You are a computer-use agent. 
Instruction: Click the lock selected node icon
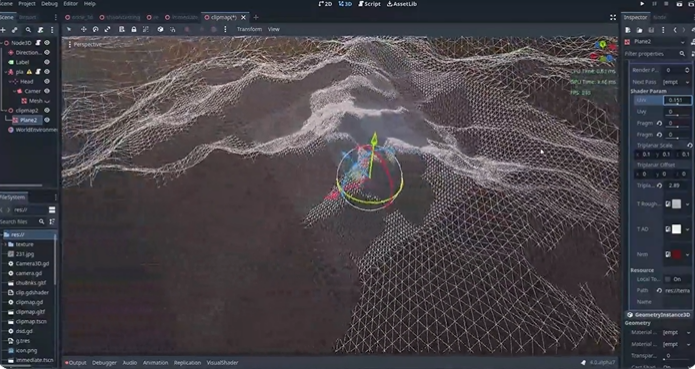point(133,29)
